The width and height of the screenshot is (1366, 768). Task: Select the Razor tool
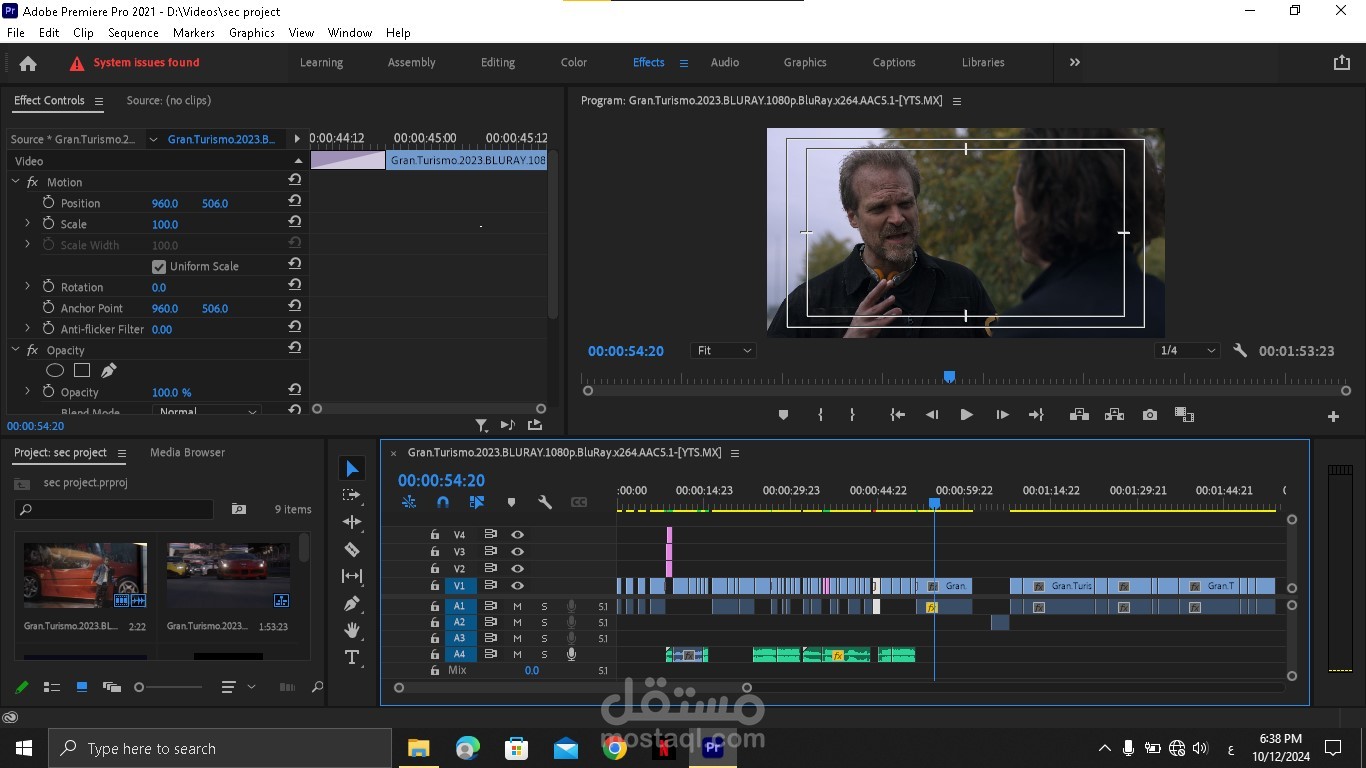click(352, 549)
